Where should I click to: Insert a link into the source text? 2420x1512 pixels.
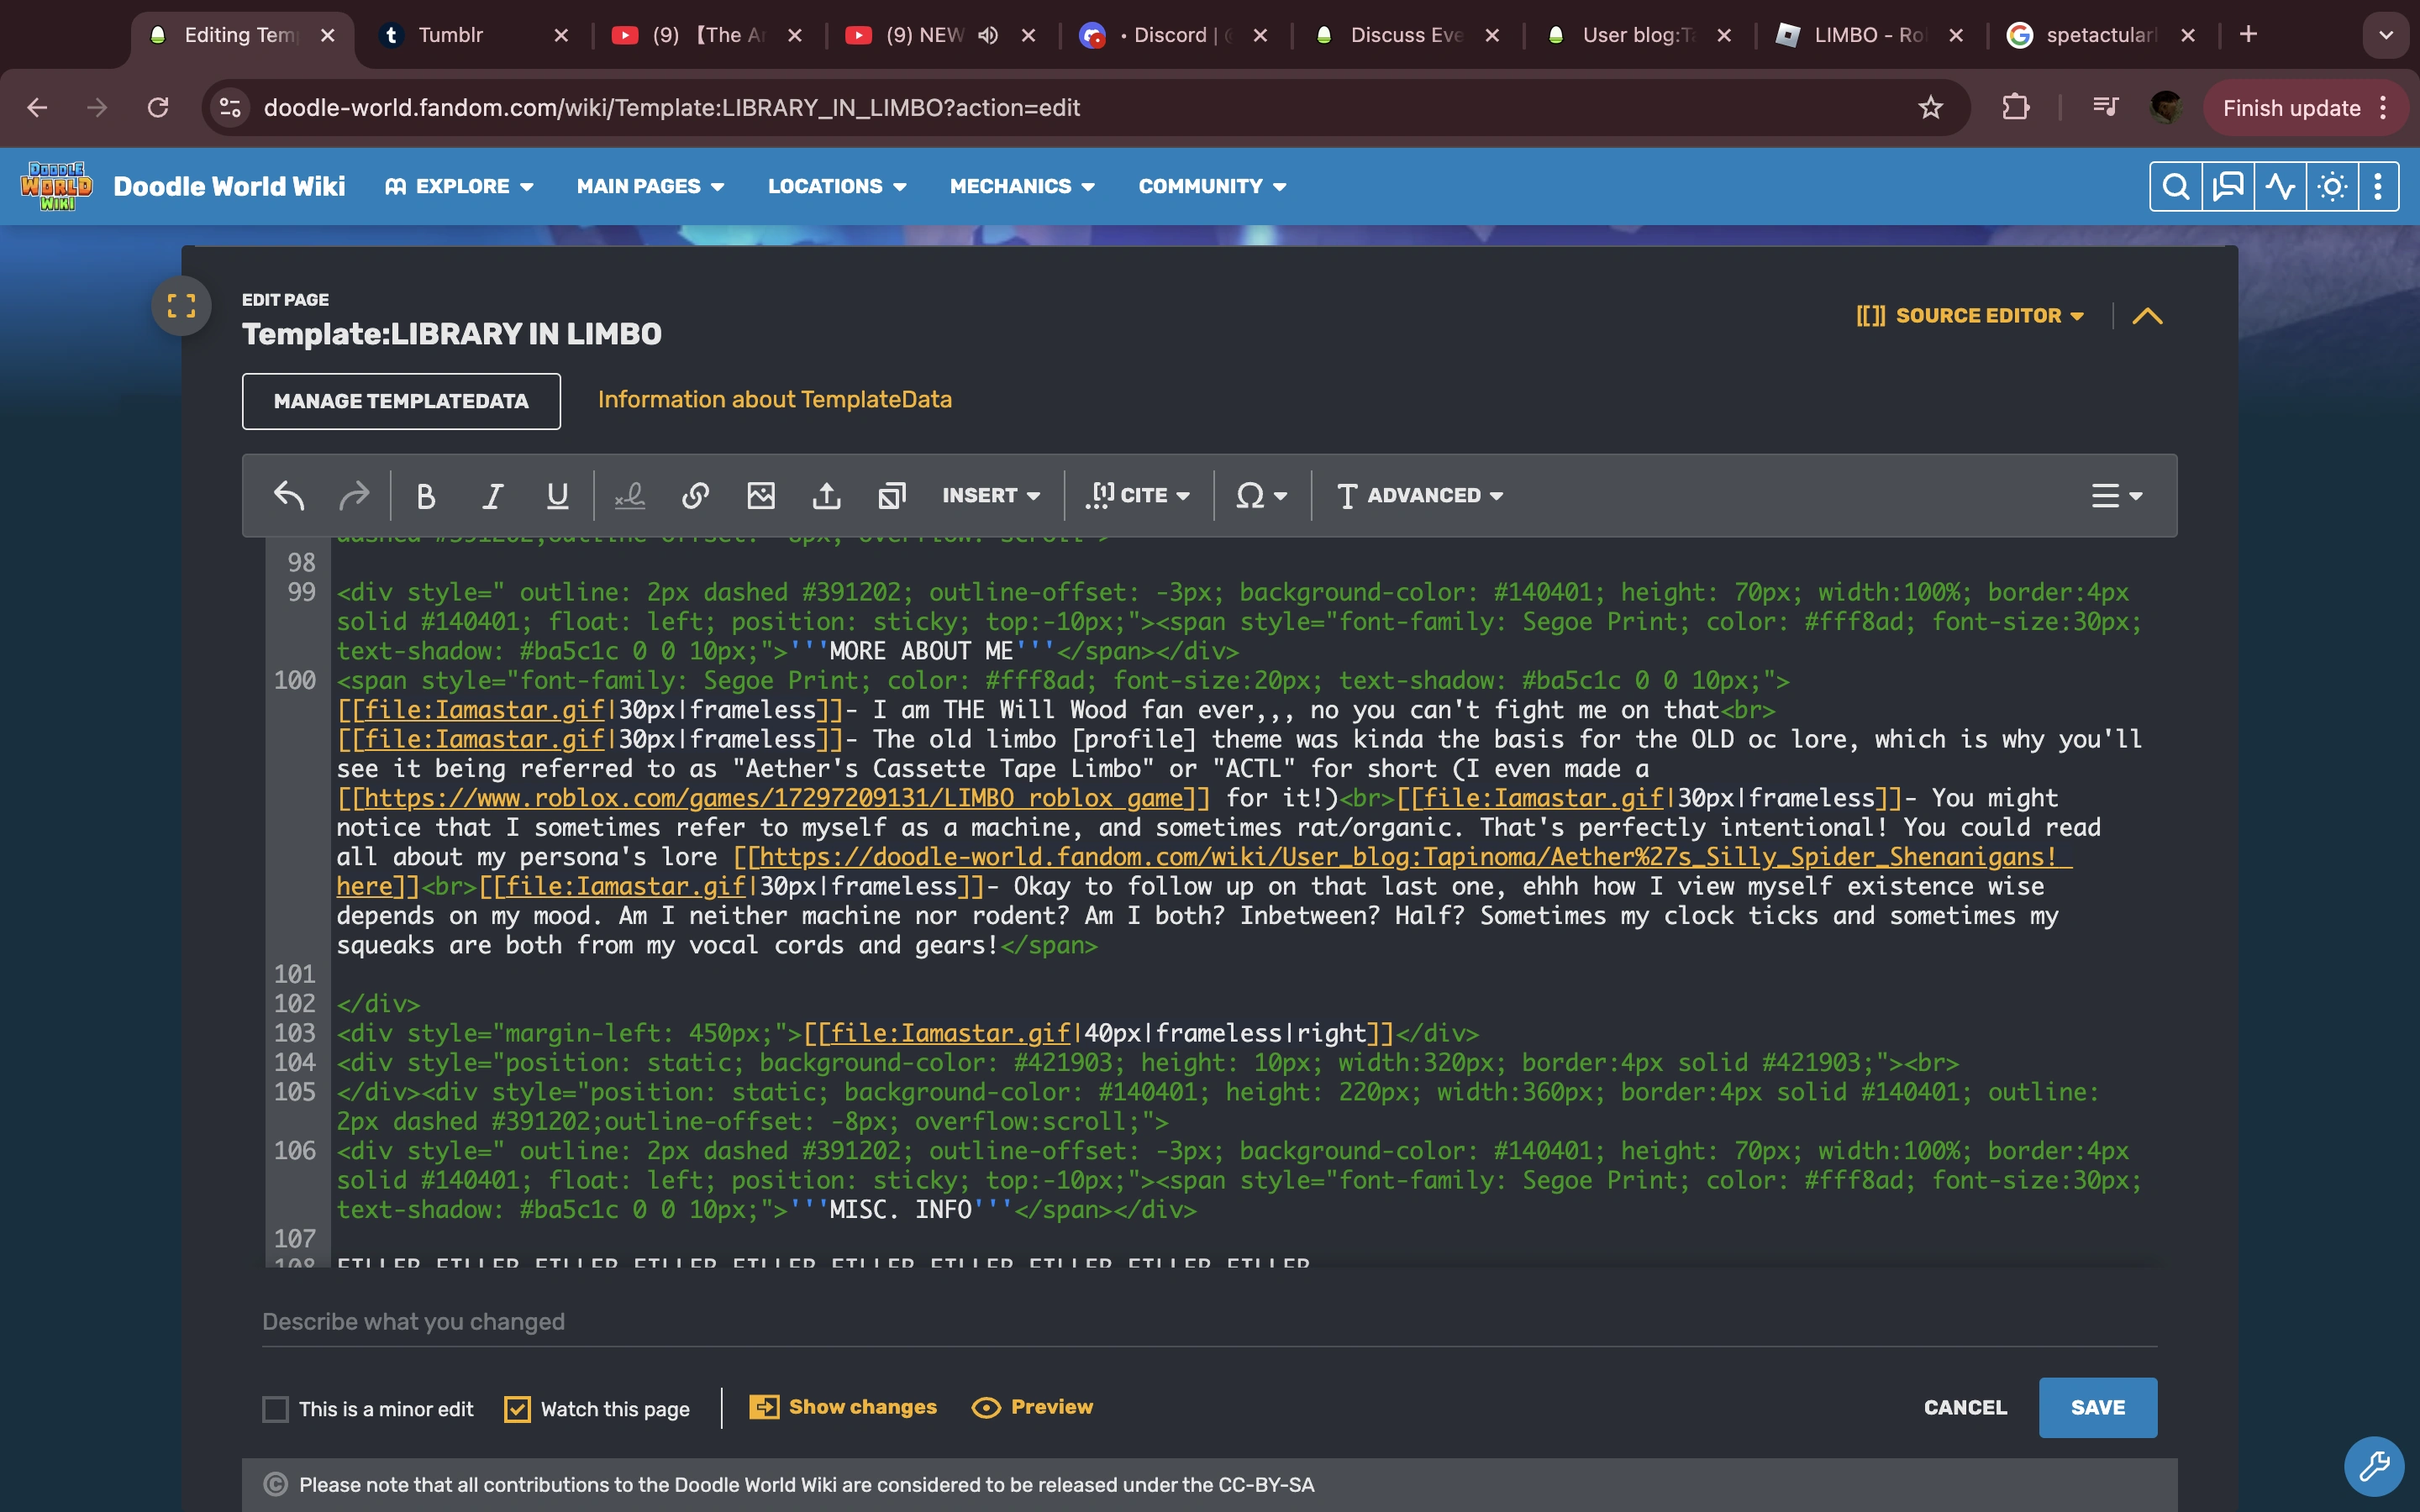pos(696,495)
